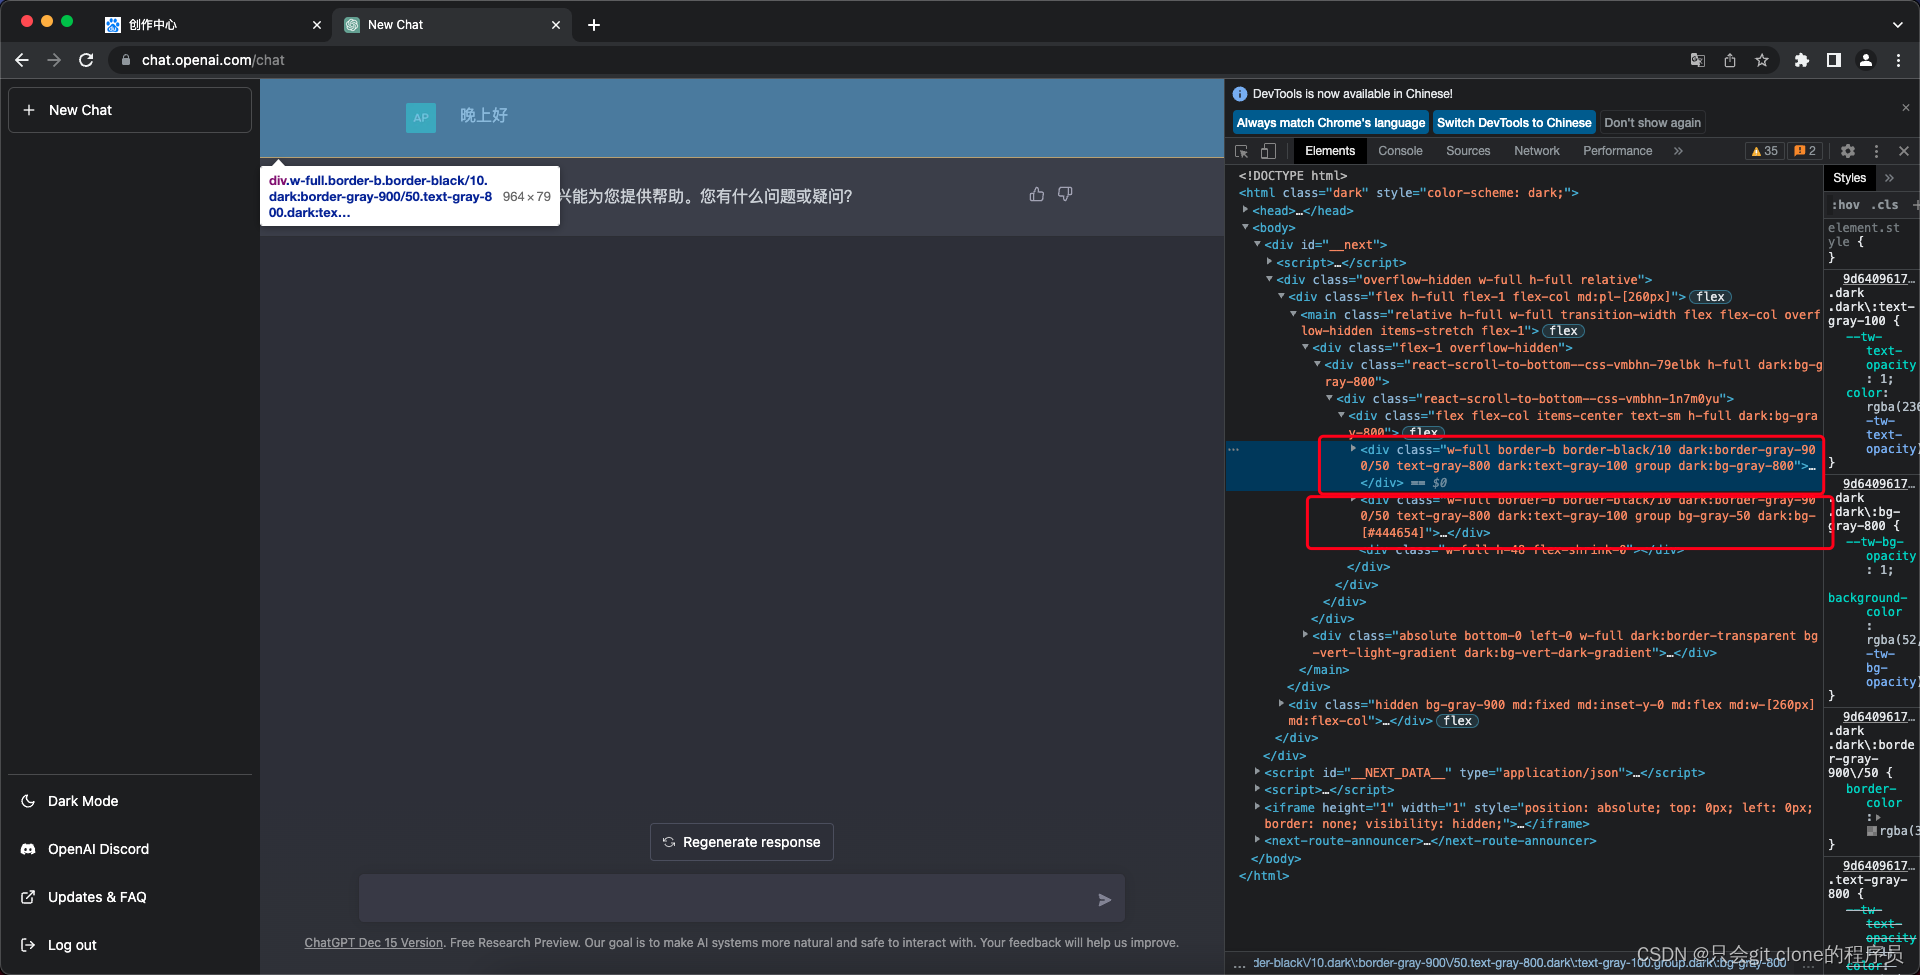
Task: Expand the __NEXT_DATA__ script node
Action: coord(1257,772)
